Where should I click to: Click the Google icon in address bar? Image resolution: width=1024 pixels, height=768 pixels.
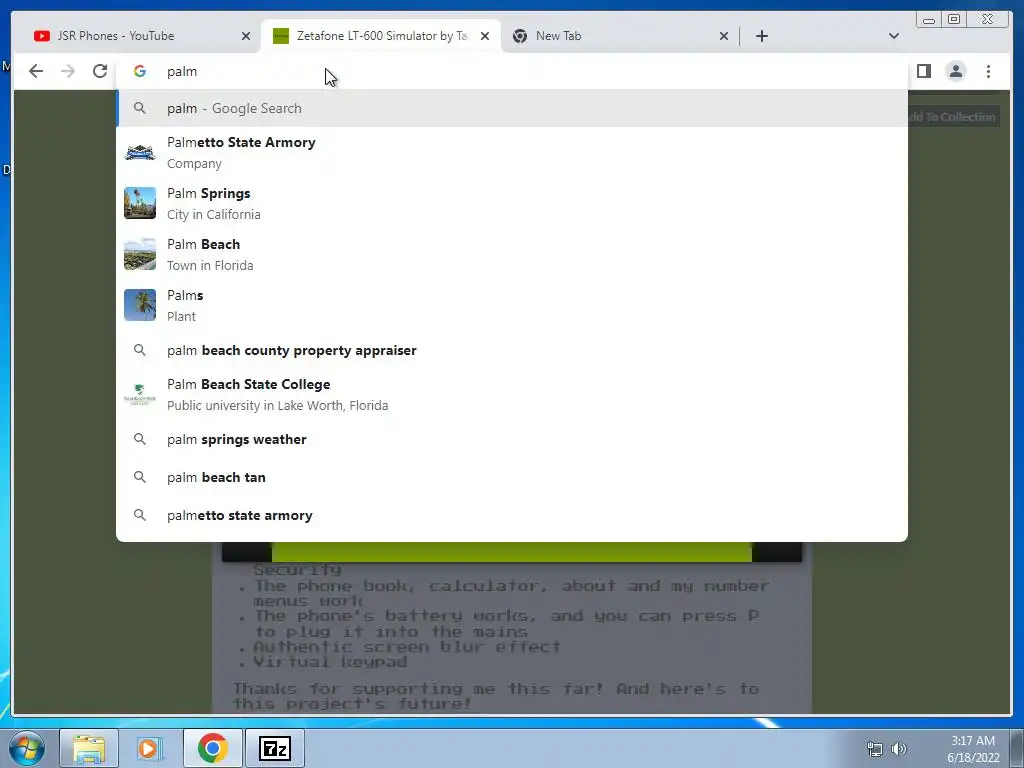(x=140, y=71)
